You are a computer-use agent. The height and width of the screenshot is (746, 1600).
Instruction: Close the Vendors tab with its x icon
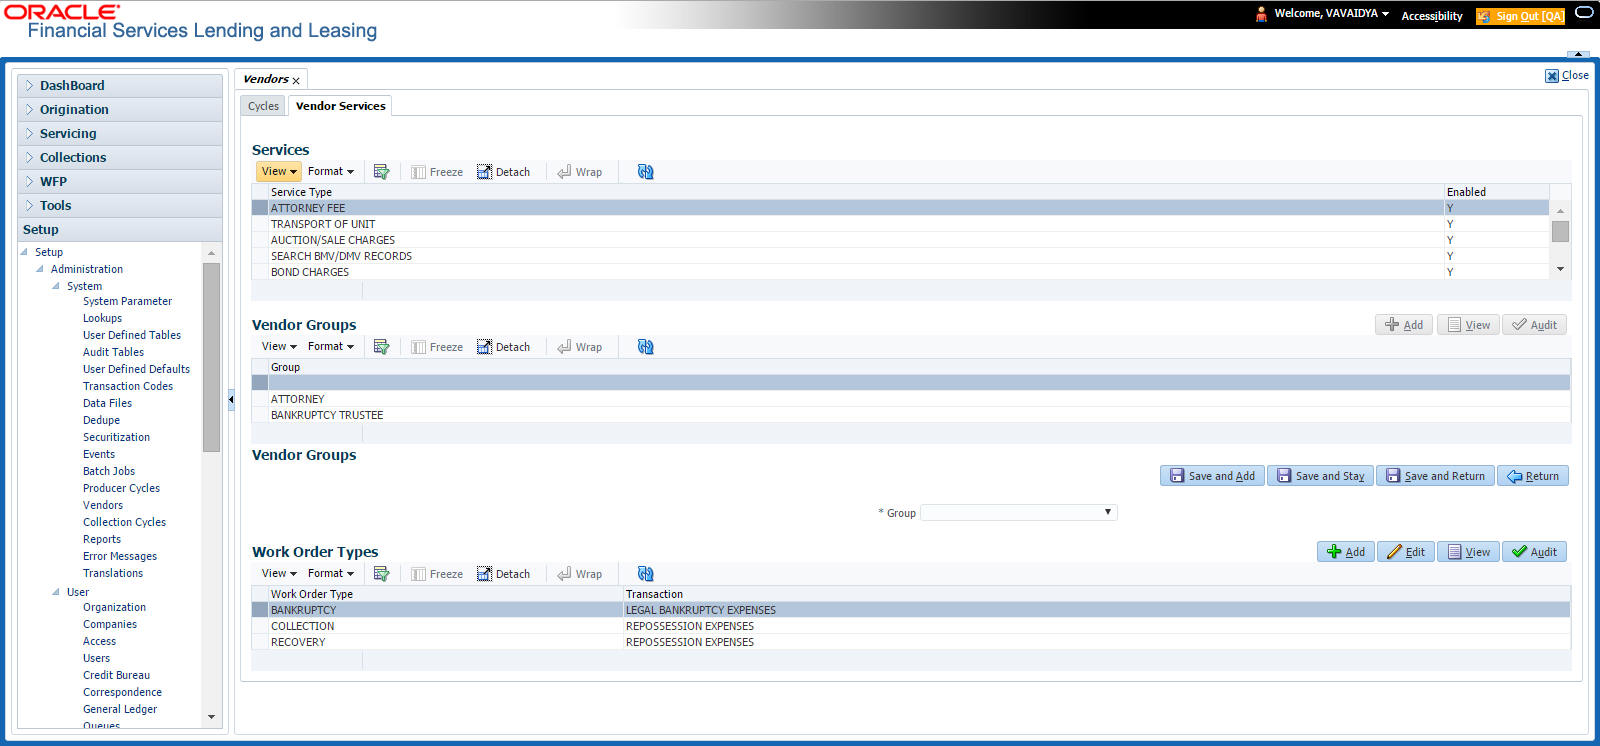pos(296,81)
